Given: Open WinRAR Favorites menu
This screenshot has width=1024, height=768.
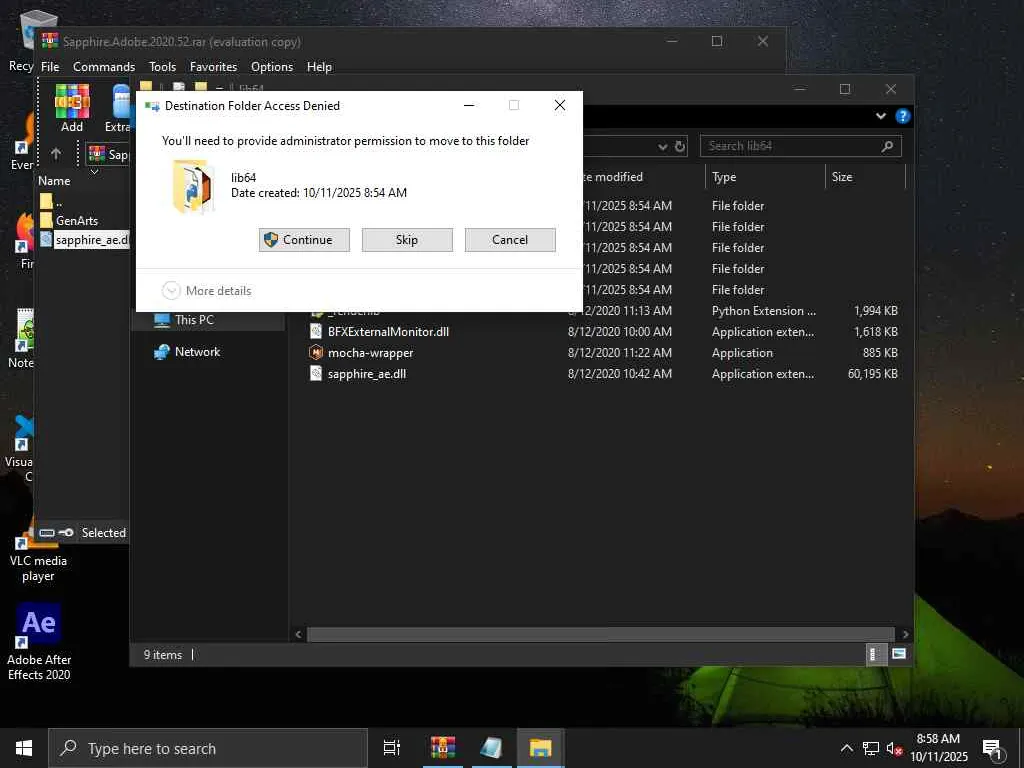Looking at the screenshot, I should [x=214, y=67].
